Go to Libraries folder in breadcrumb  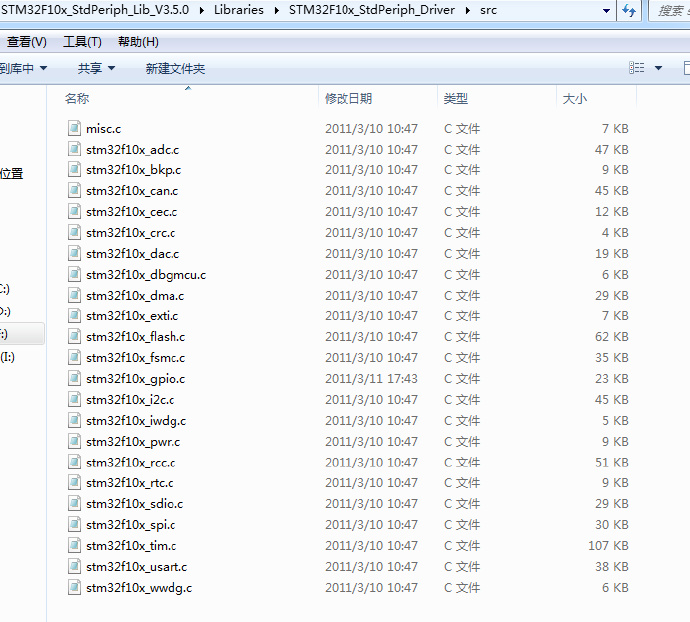[239, 10]
